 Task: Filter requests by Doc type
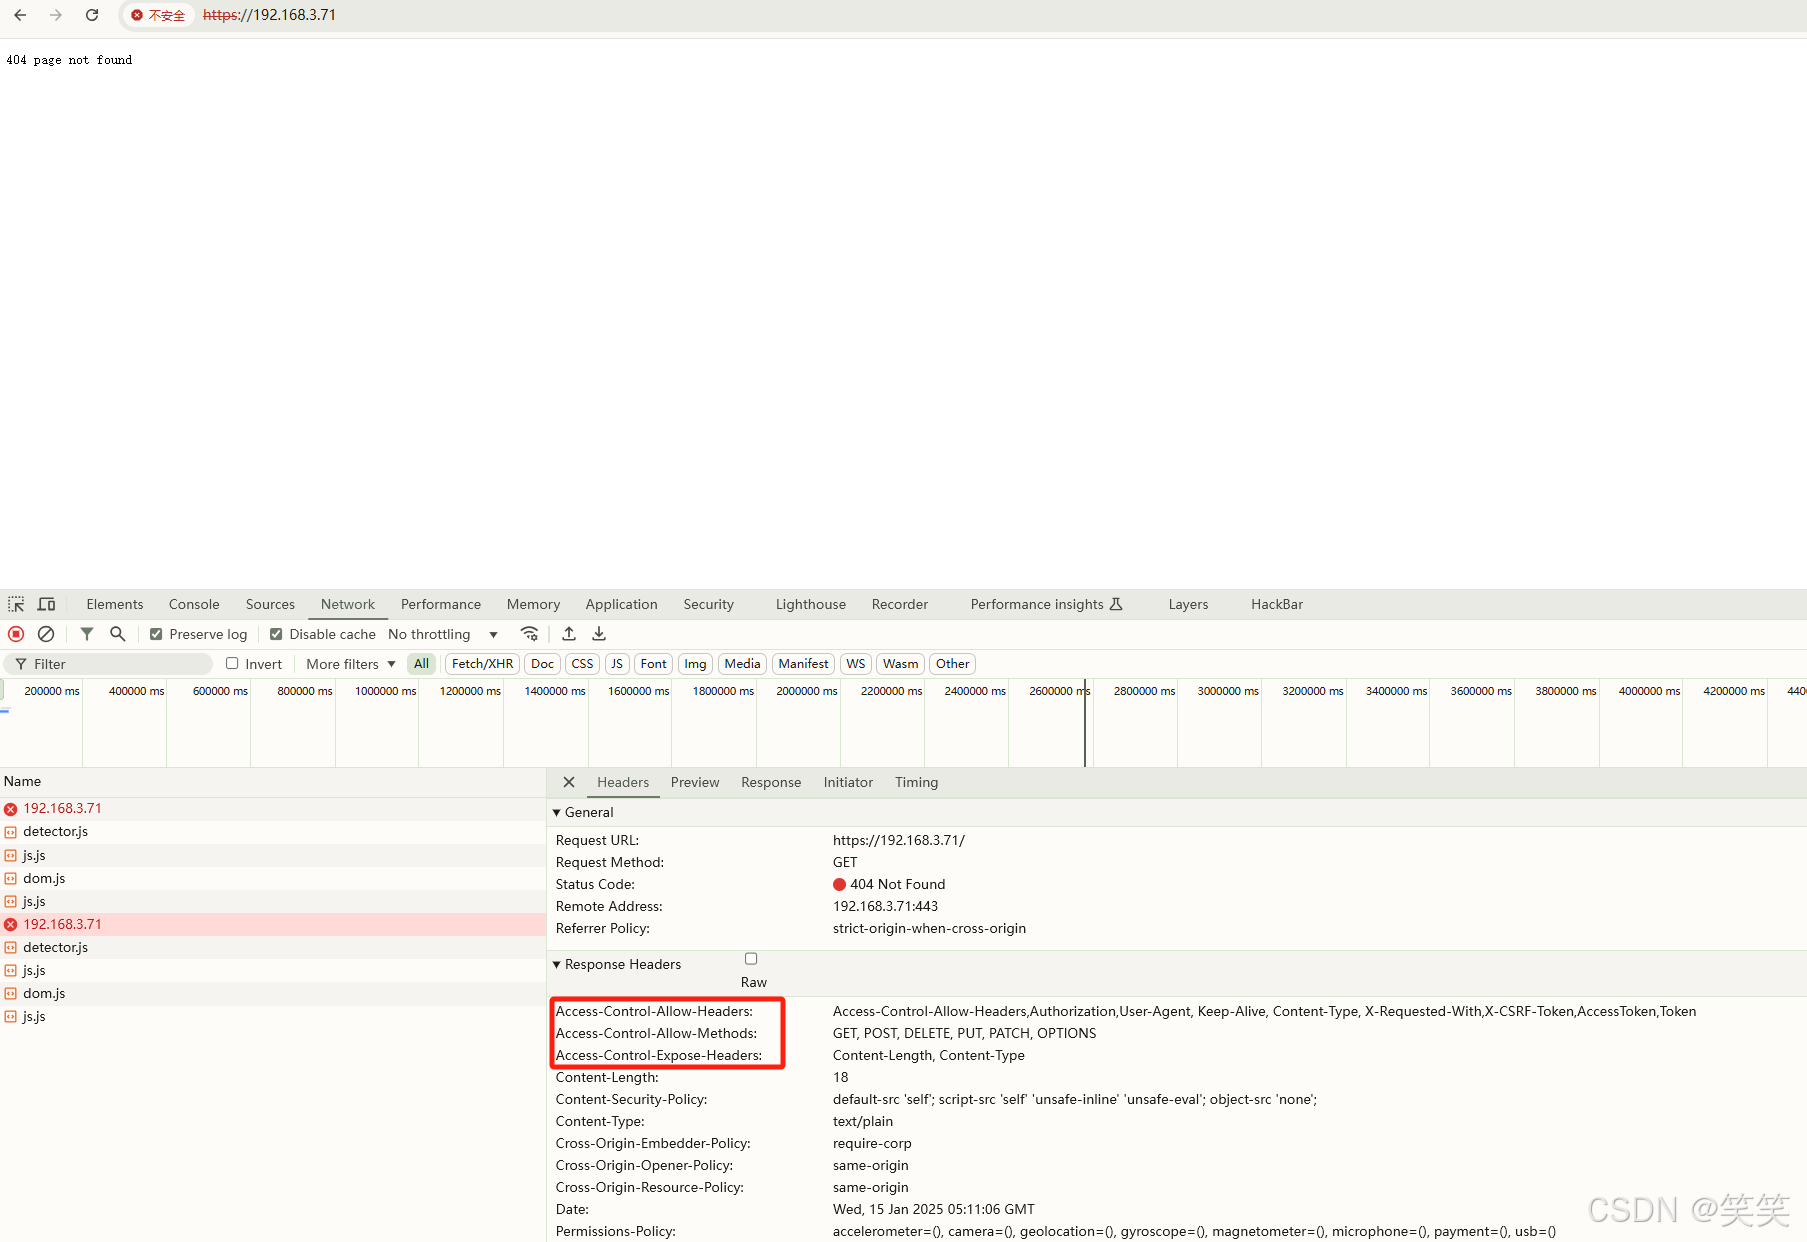(x=542, y=664)
